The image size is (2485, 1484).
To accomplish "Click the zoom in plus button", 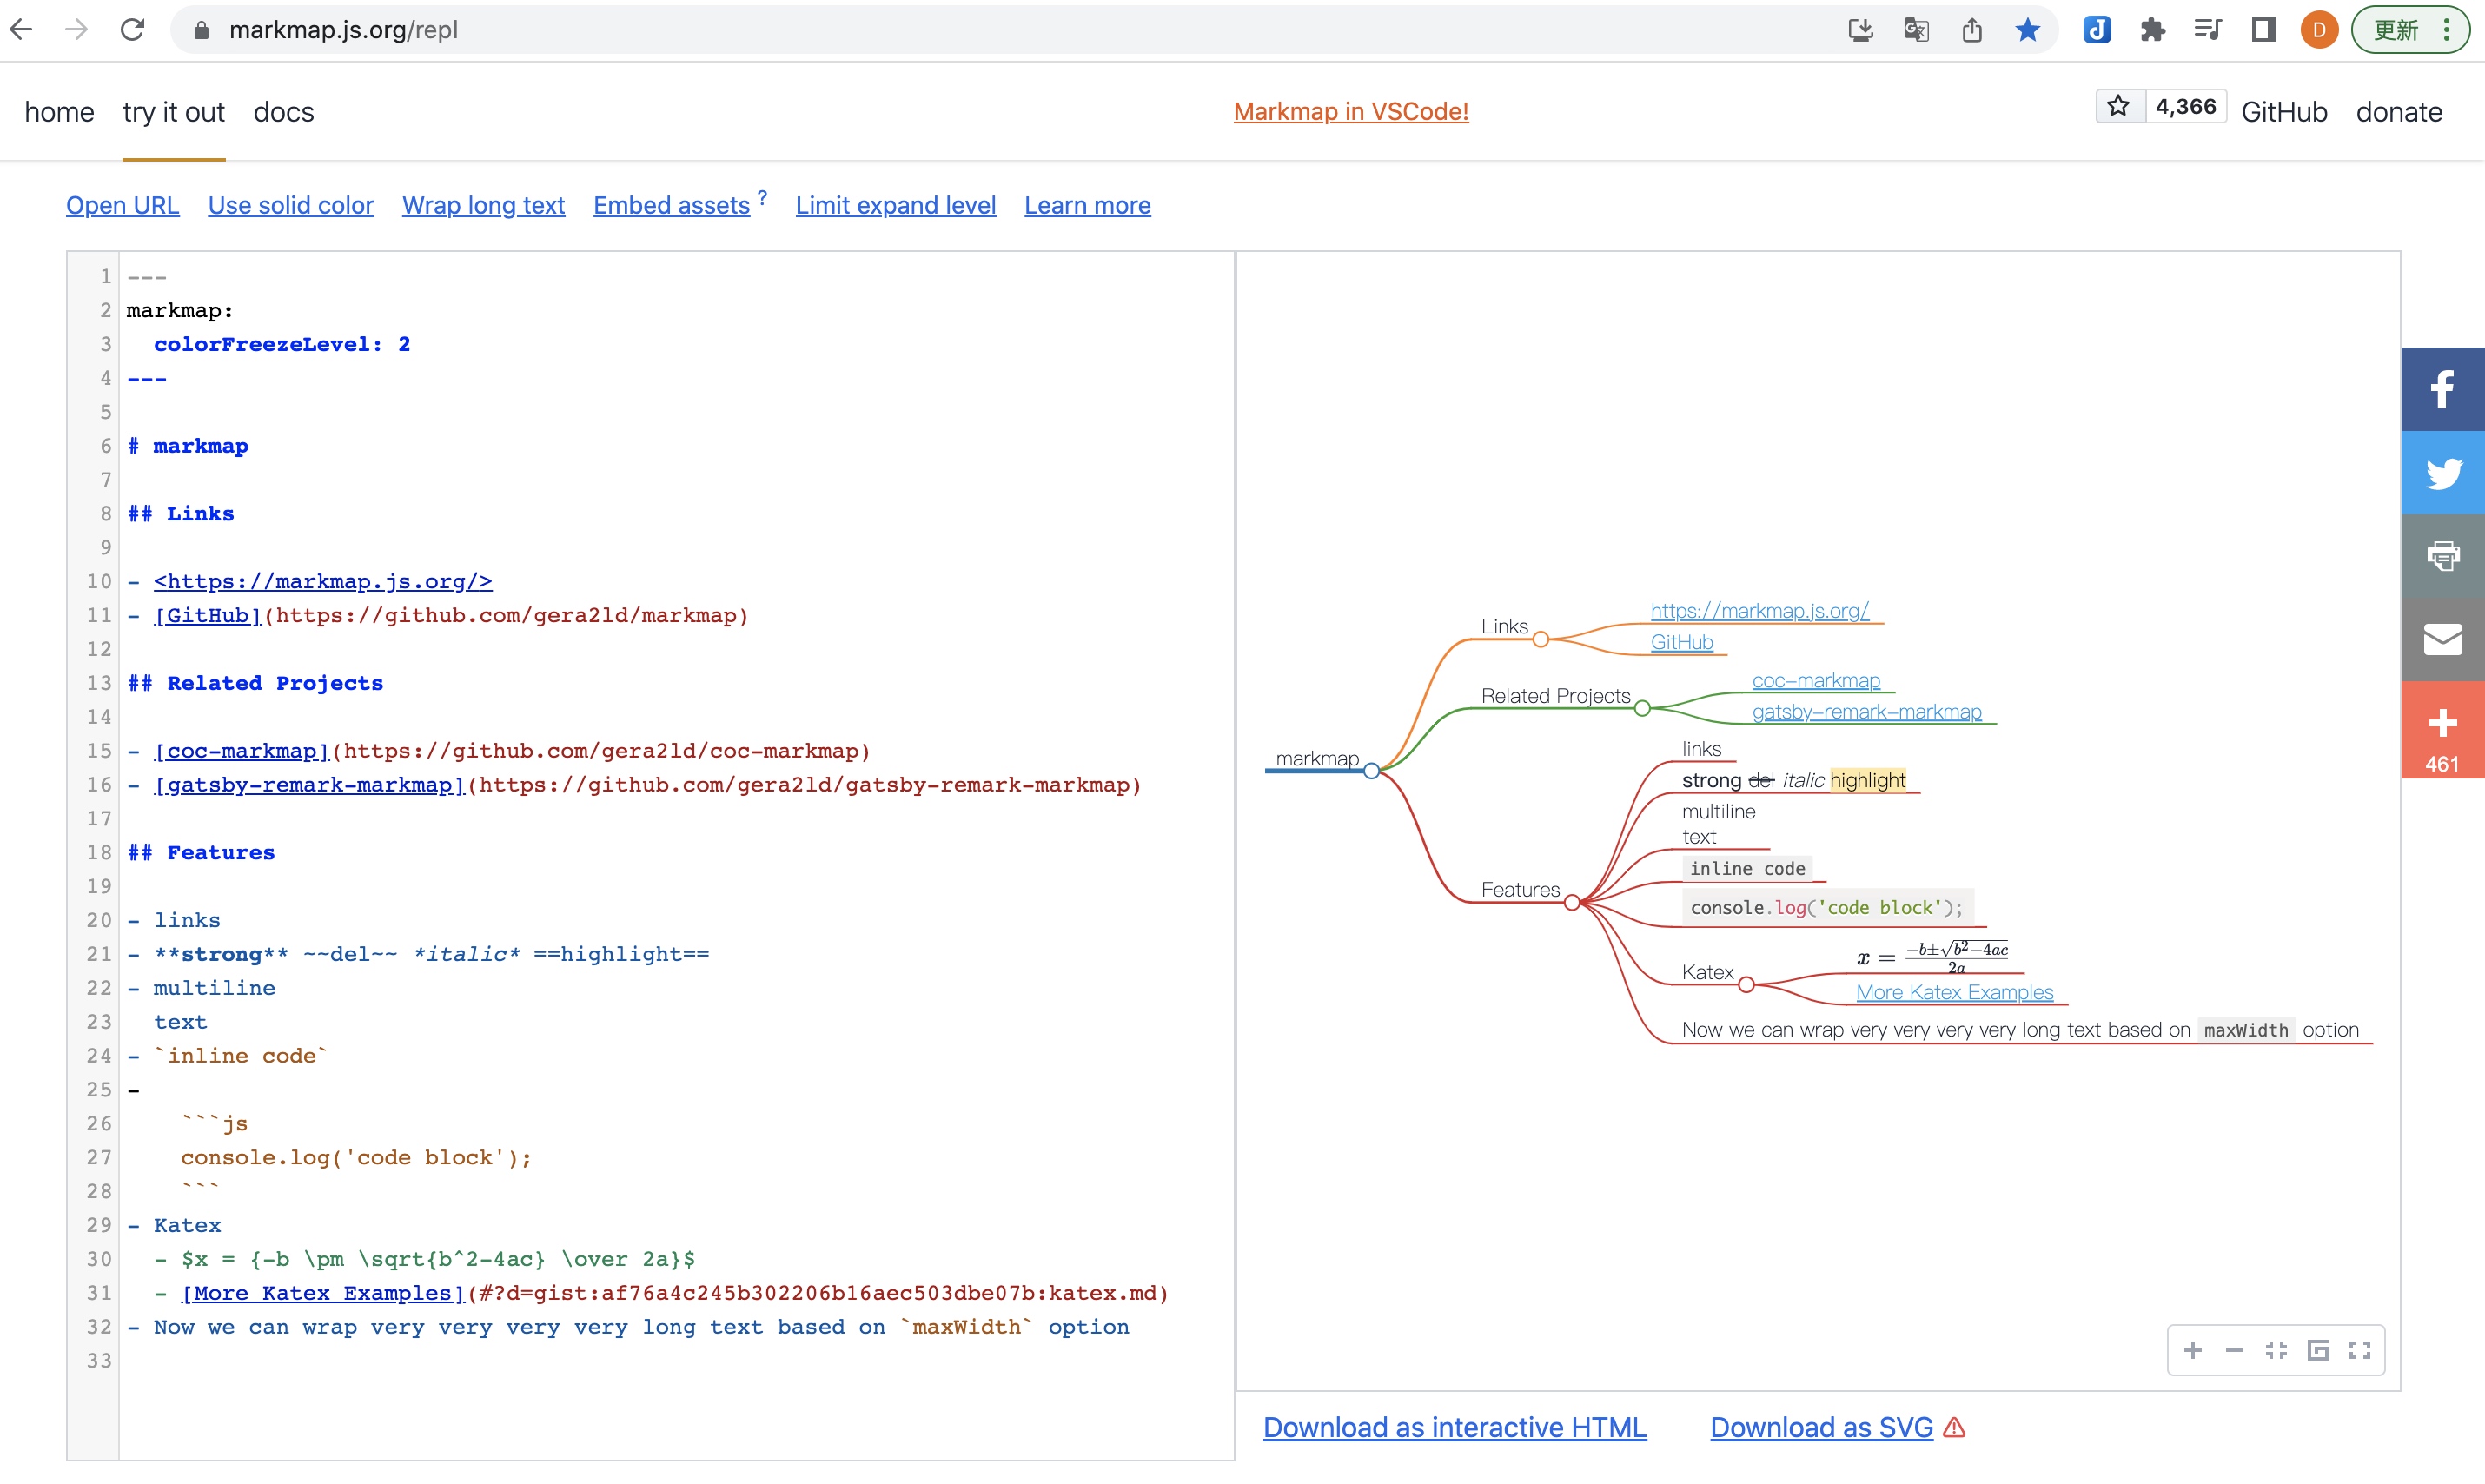I will [2192, 1351].
